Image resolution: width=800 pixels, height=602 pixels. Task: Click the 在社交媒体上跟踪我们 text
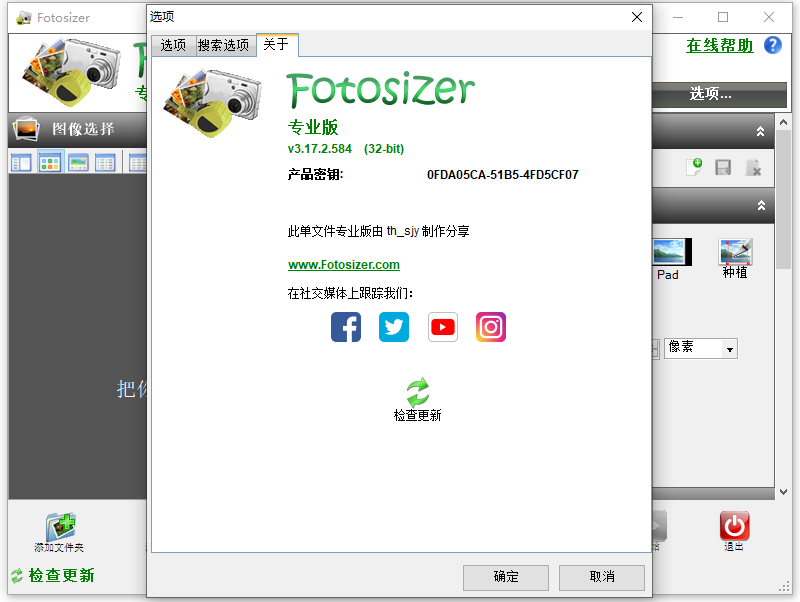(x=350, y=293)
